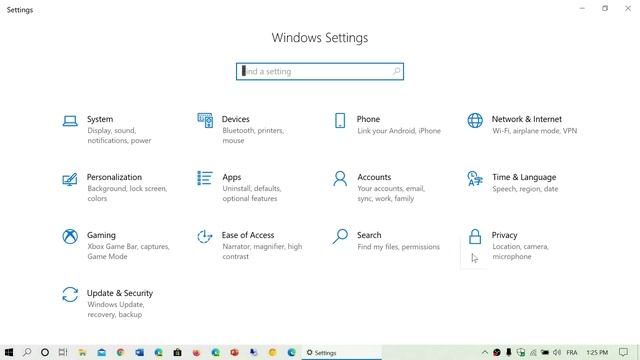Select the Accounts person icon
This screenshot has height=360, width=640.
[x=340, y=179]
